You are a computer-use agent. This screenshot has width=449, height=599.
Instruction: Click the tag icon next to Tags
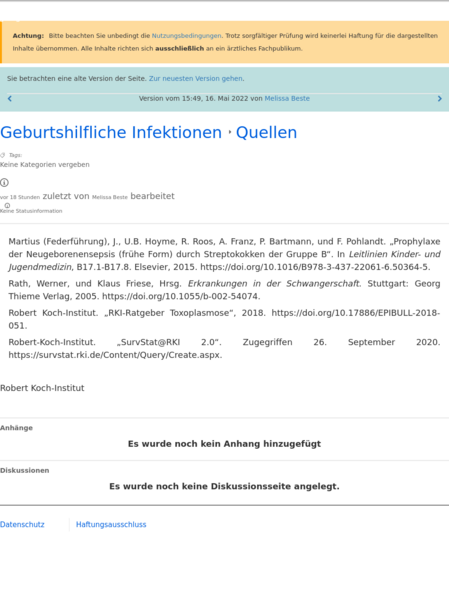[x=3, y=155]
